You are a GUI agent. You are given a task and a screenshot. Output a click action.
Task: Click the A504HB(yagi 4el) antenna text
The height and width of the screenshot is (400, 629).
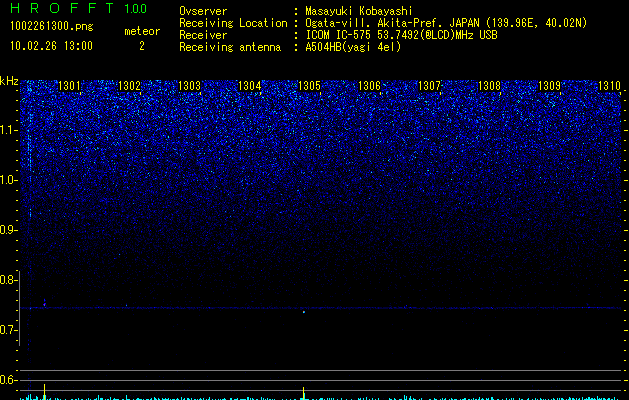[353, 47]
